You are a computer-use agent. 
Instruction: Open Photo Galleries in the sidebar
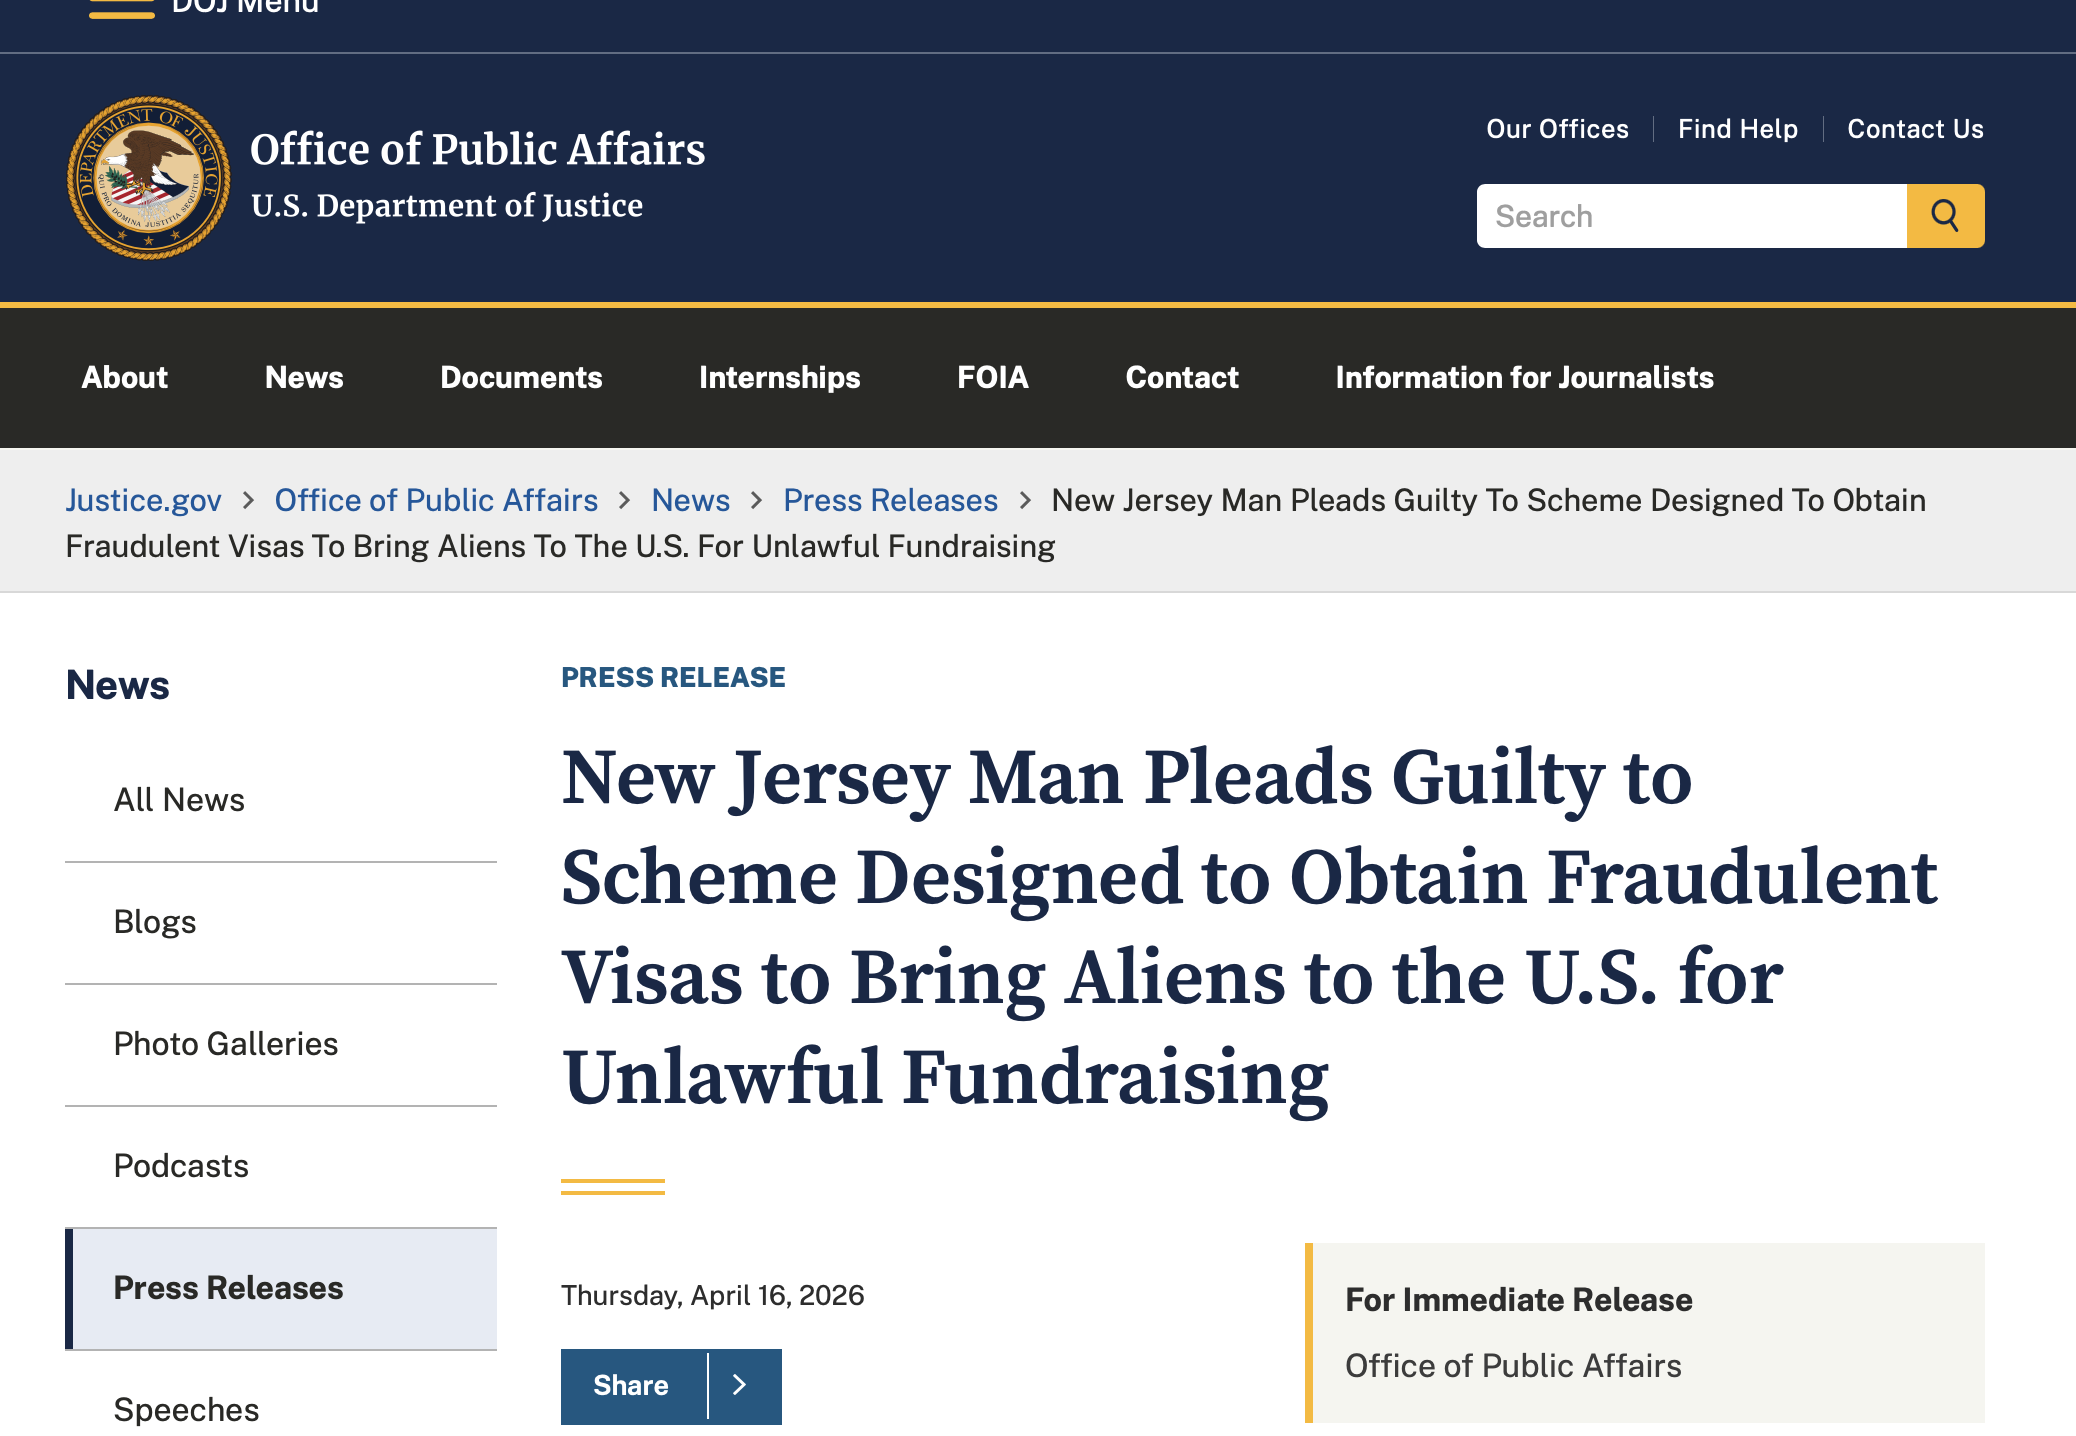tap(226, 1044)
